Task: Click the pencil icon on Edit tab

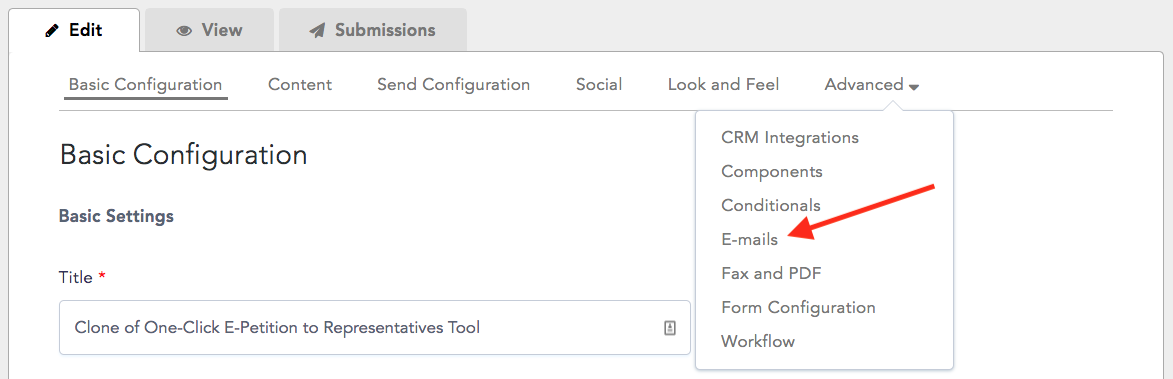Action: 52,31
